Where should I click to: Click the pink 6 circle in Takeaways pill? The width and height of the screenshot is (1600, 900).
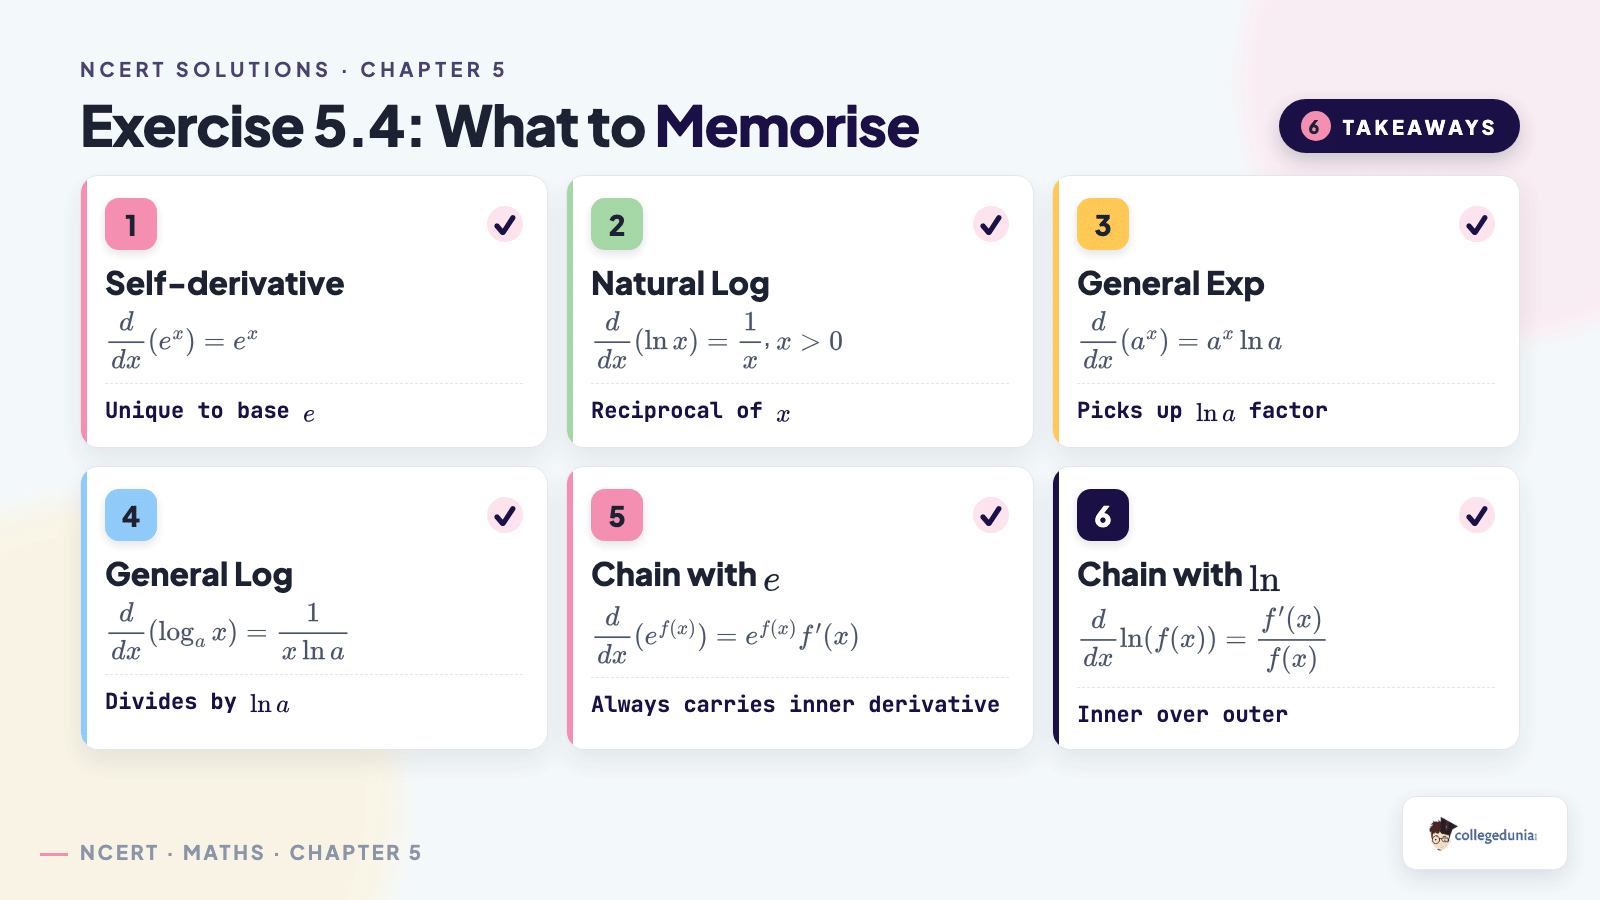[1315, 126]
